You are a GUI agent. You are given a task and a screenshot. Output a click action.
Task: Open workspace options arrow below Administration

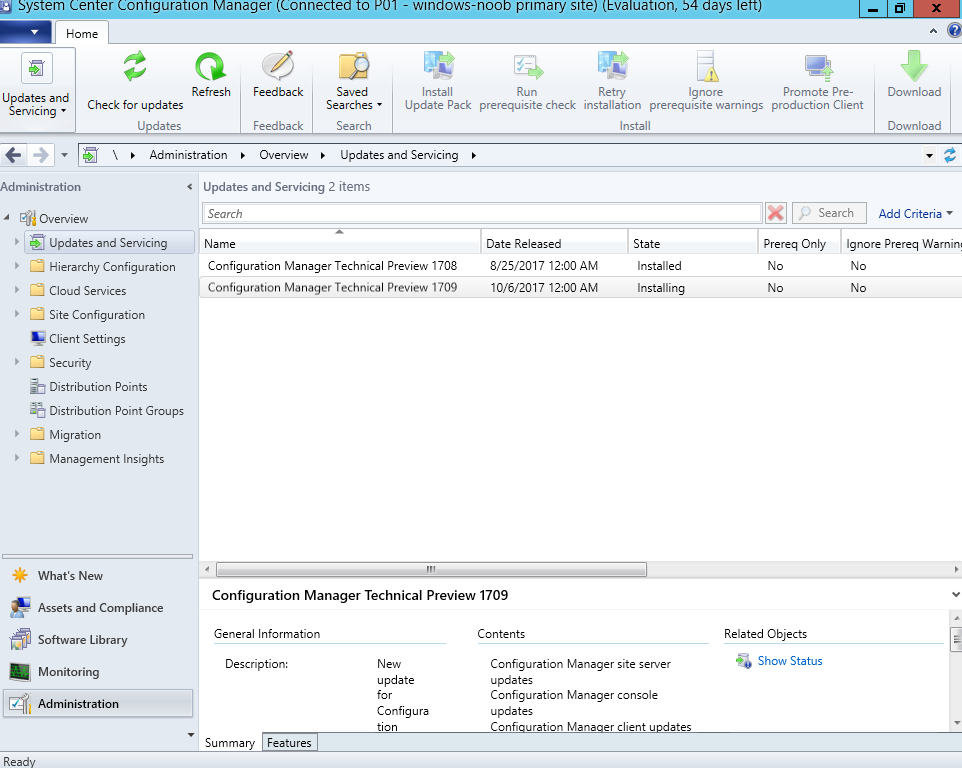190,735
